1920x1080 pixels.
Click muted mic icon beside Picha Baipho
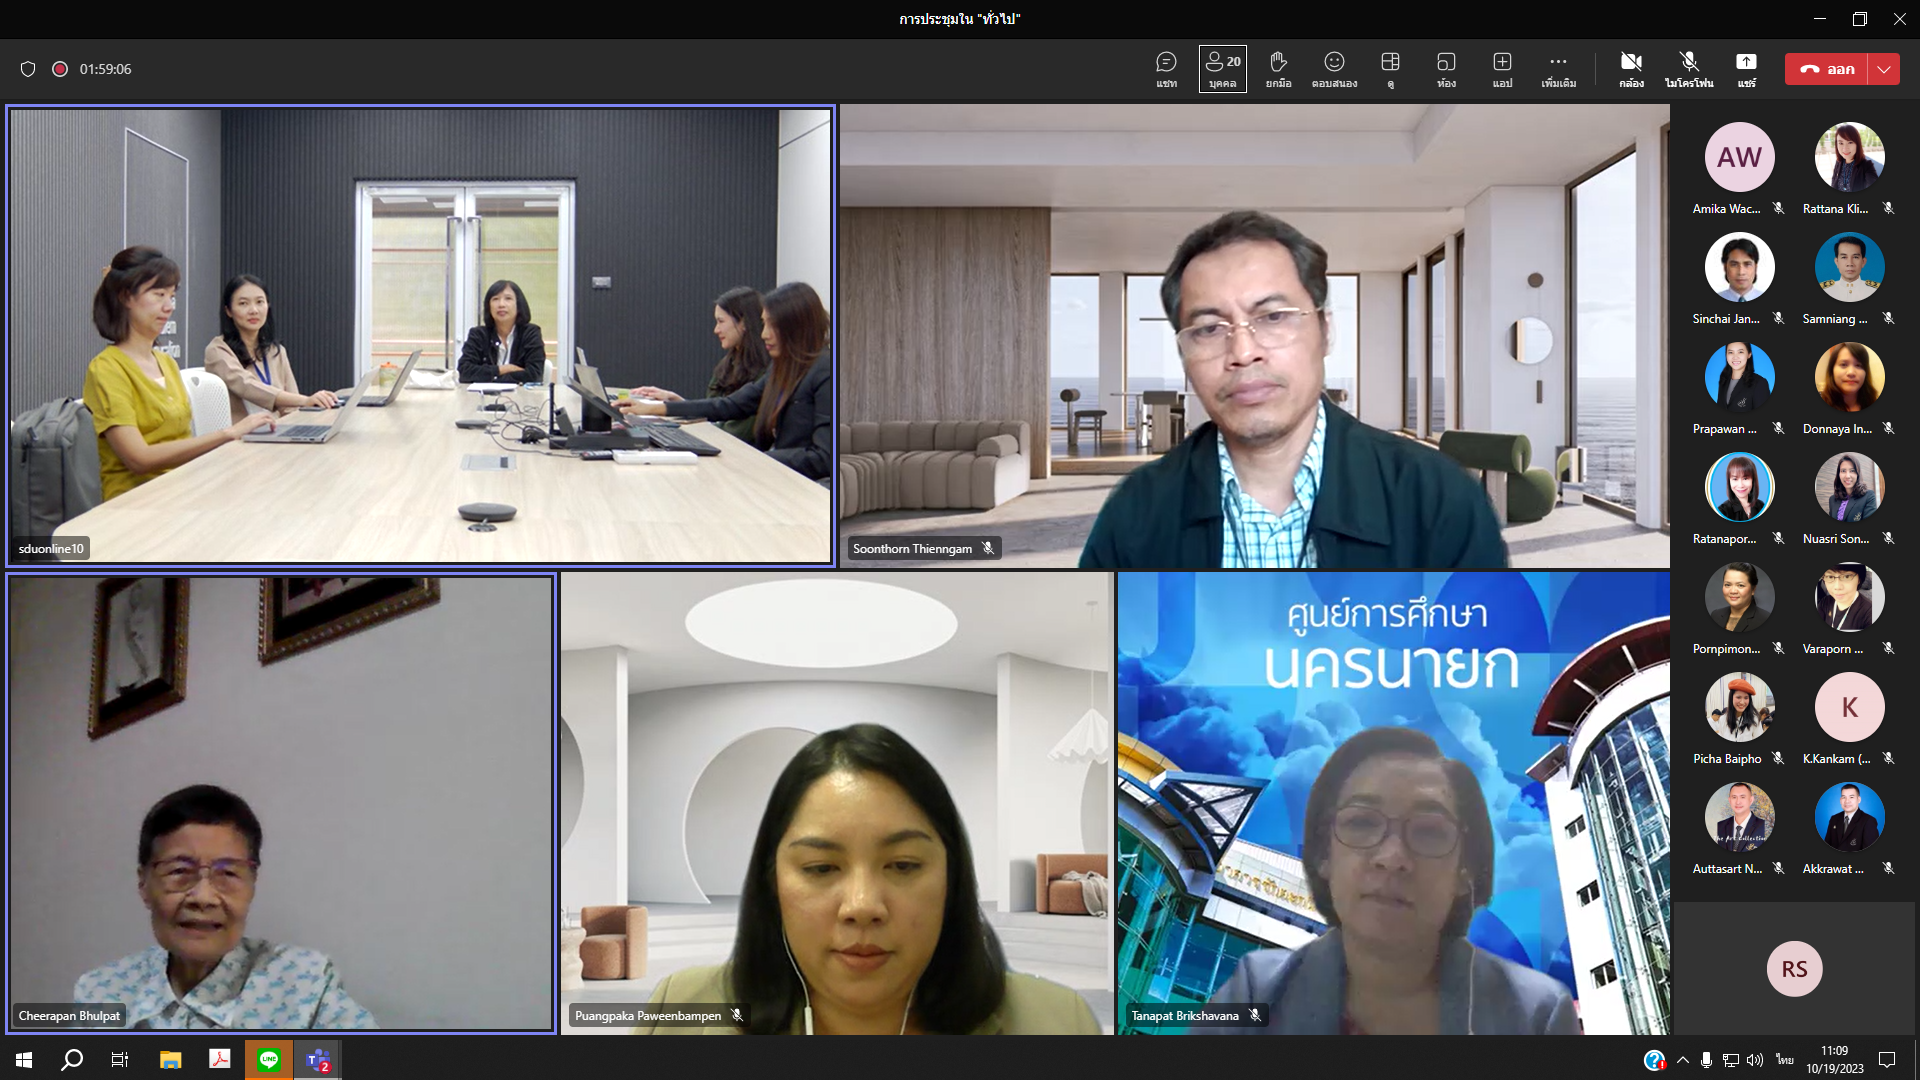click(1778, 759)
